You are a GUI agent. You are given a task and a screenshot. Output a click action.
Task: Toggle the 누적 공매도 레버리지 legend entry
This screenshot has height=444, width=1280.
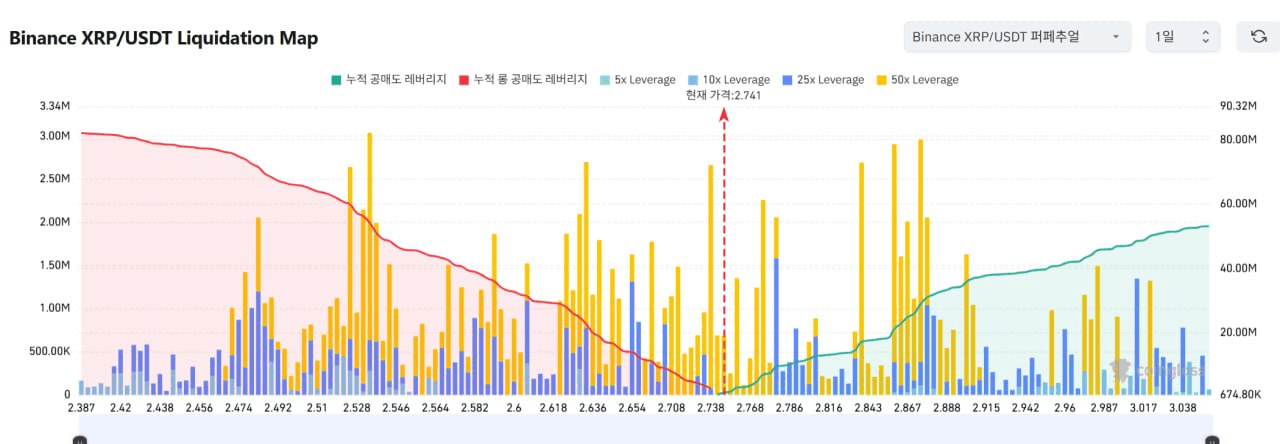point(388,79)
